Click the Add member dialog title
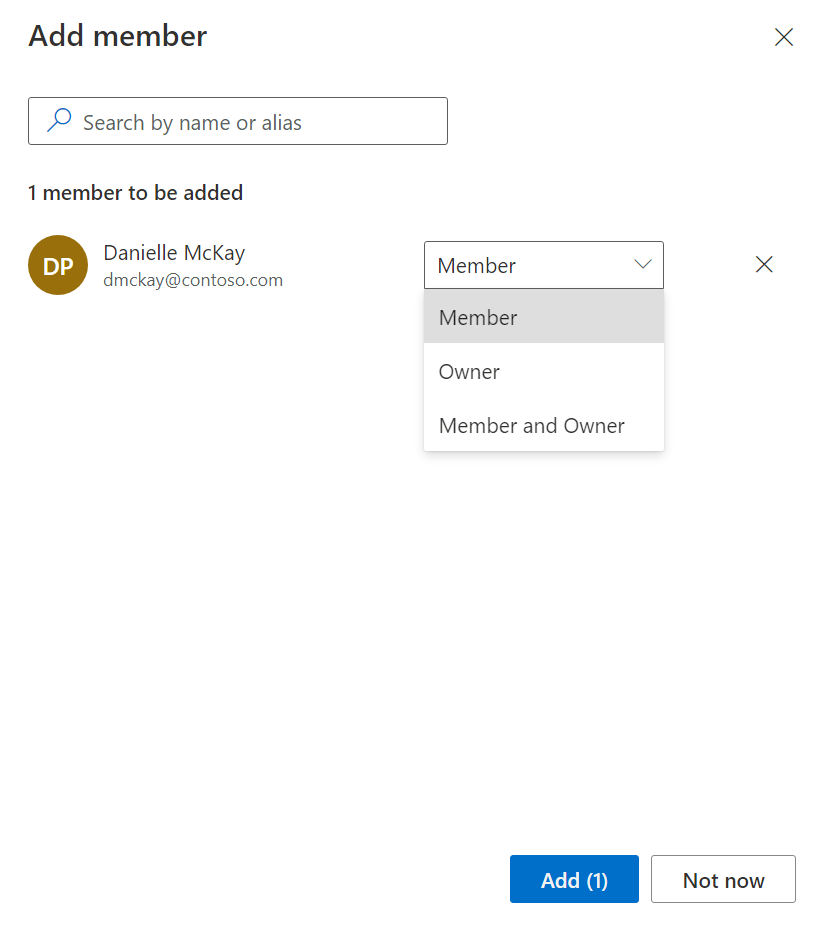Viewport: 817px width, 932px height. tap(116, 36)
